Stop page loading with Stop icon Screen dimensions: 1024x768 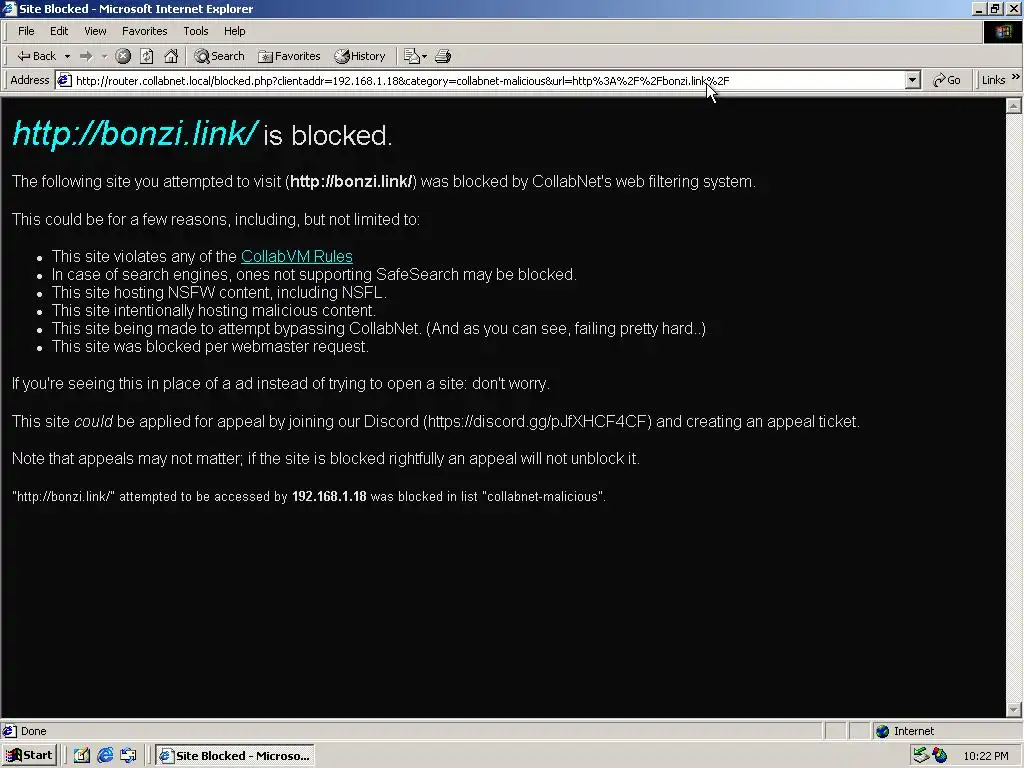point(123,56)
